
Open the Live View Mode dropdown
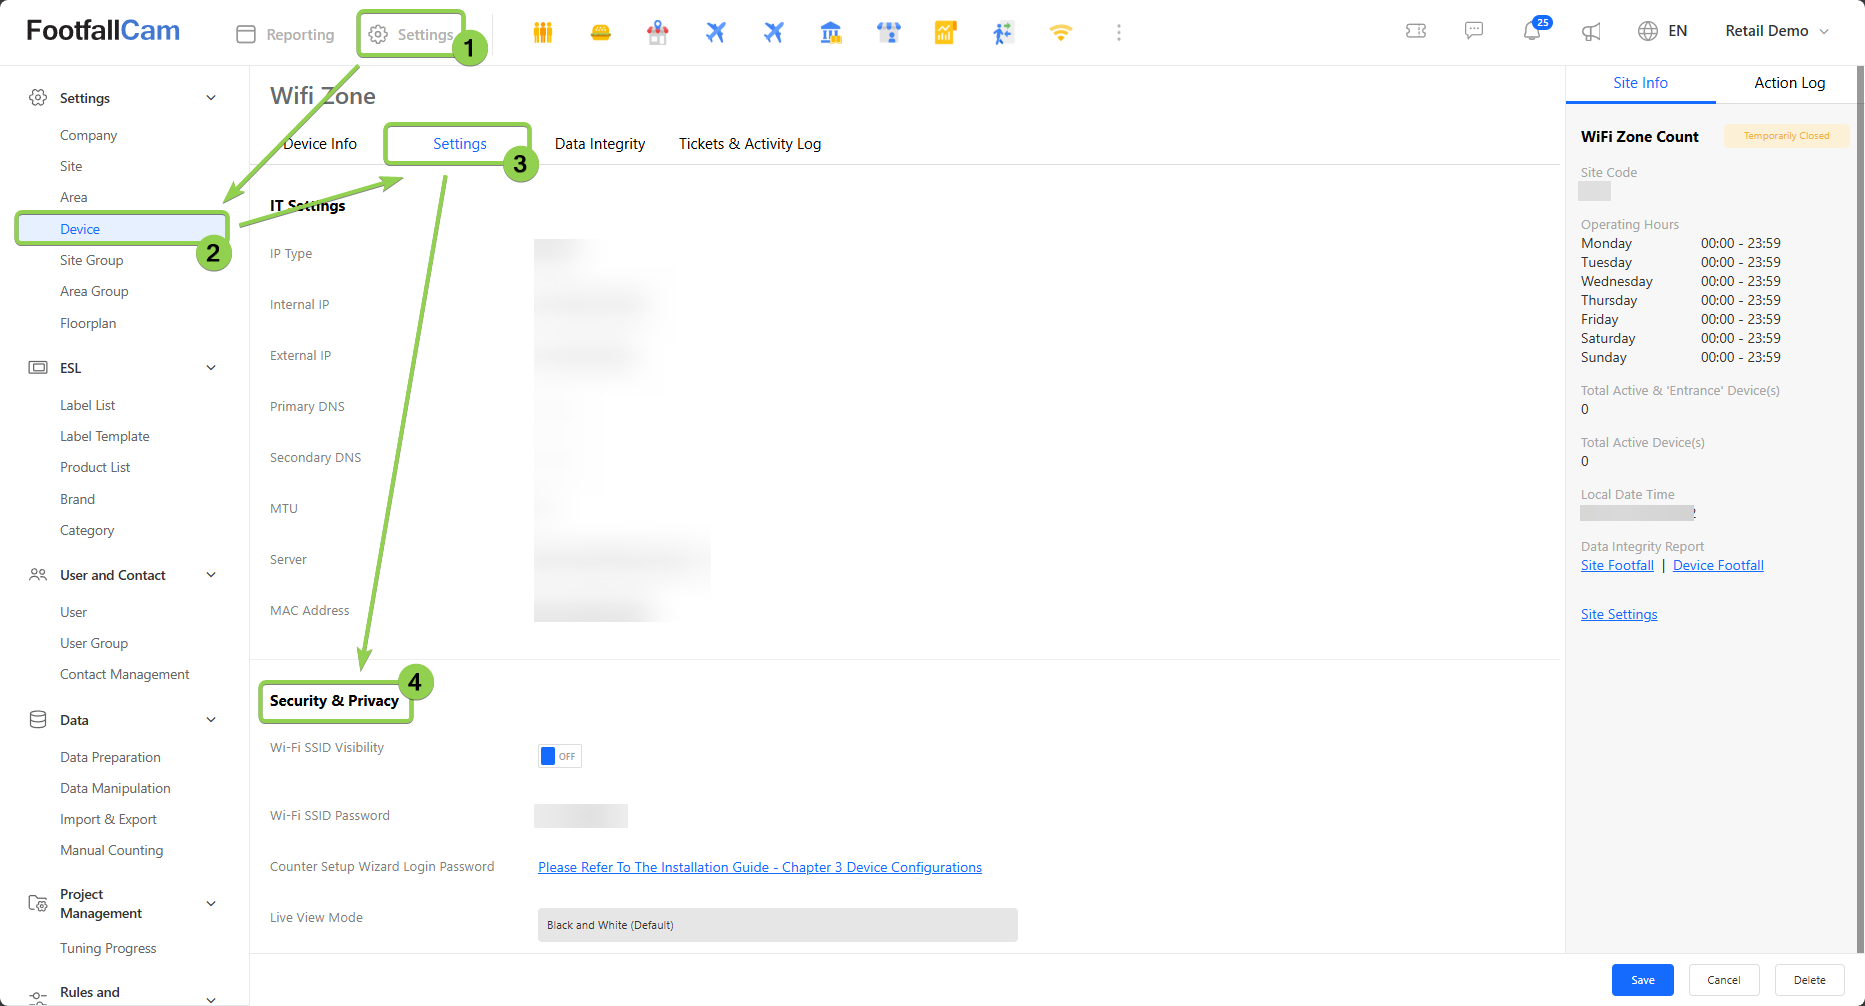(777, 925)
